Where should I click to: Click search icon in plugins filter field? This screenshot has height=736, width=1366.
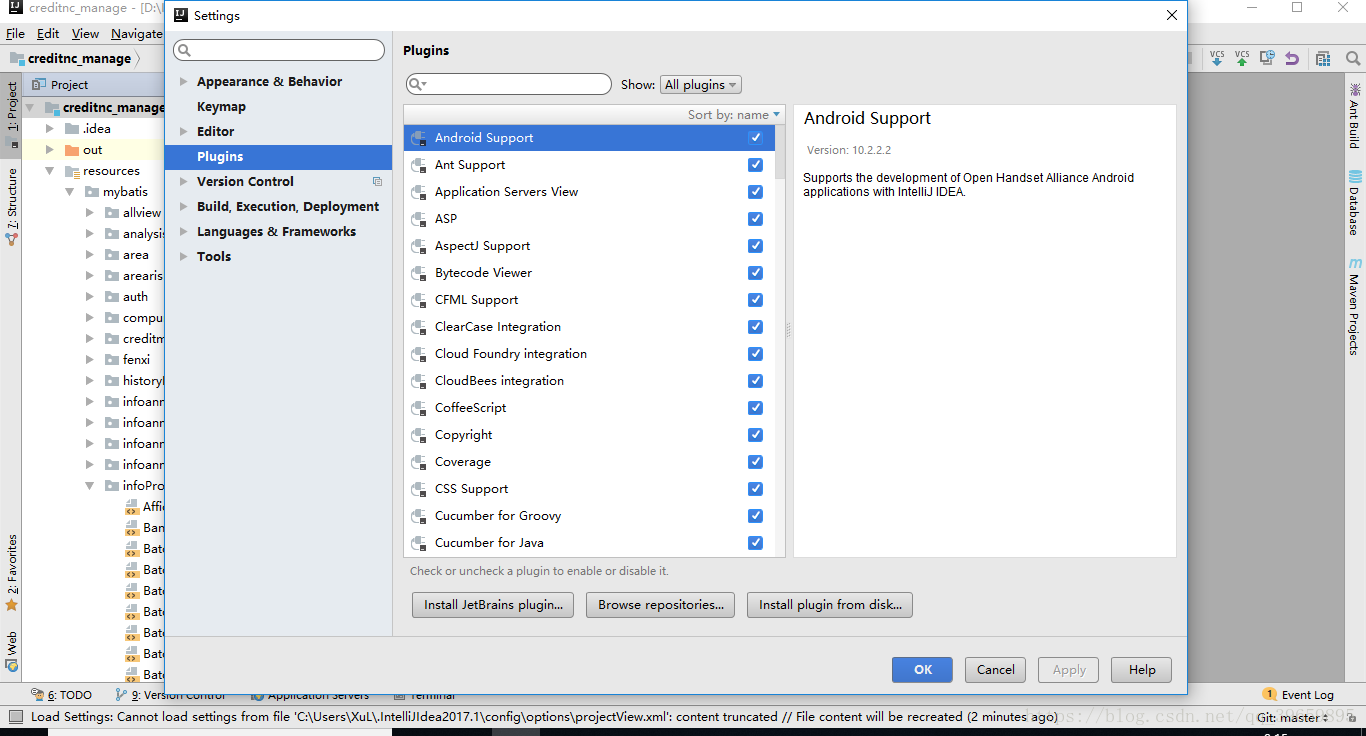[x=418, y=85]
